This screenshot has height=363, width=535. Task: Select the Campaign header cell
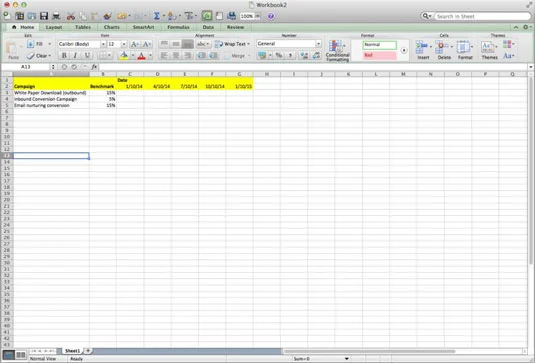(x=51, y=86)
